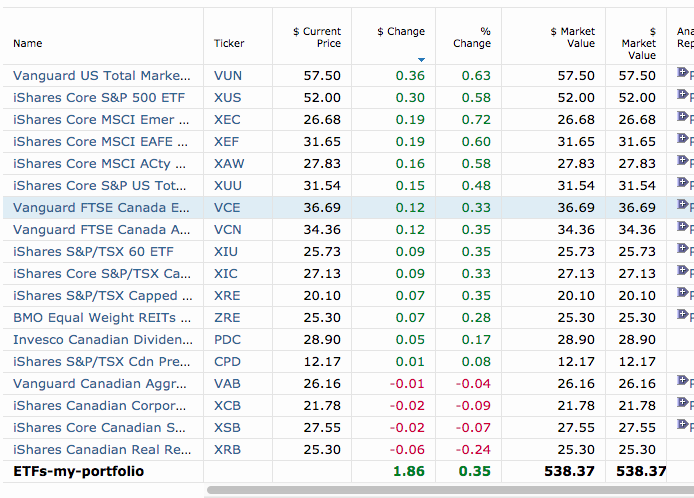694x498 pixels.
Task: Toggle sort arrow under $ Change header
Action: (421, 59)
